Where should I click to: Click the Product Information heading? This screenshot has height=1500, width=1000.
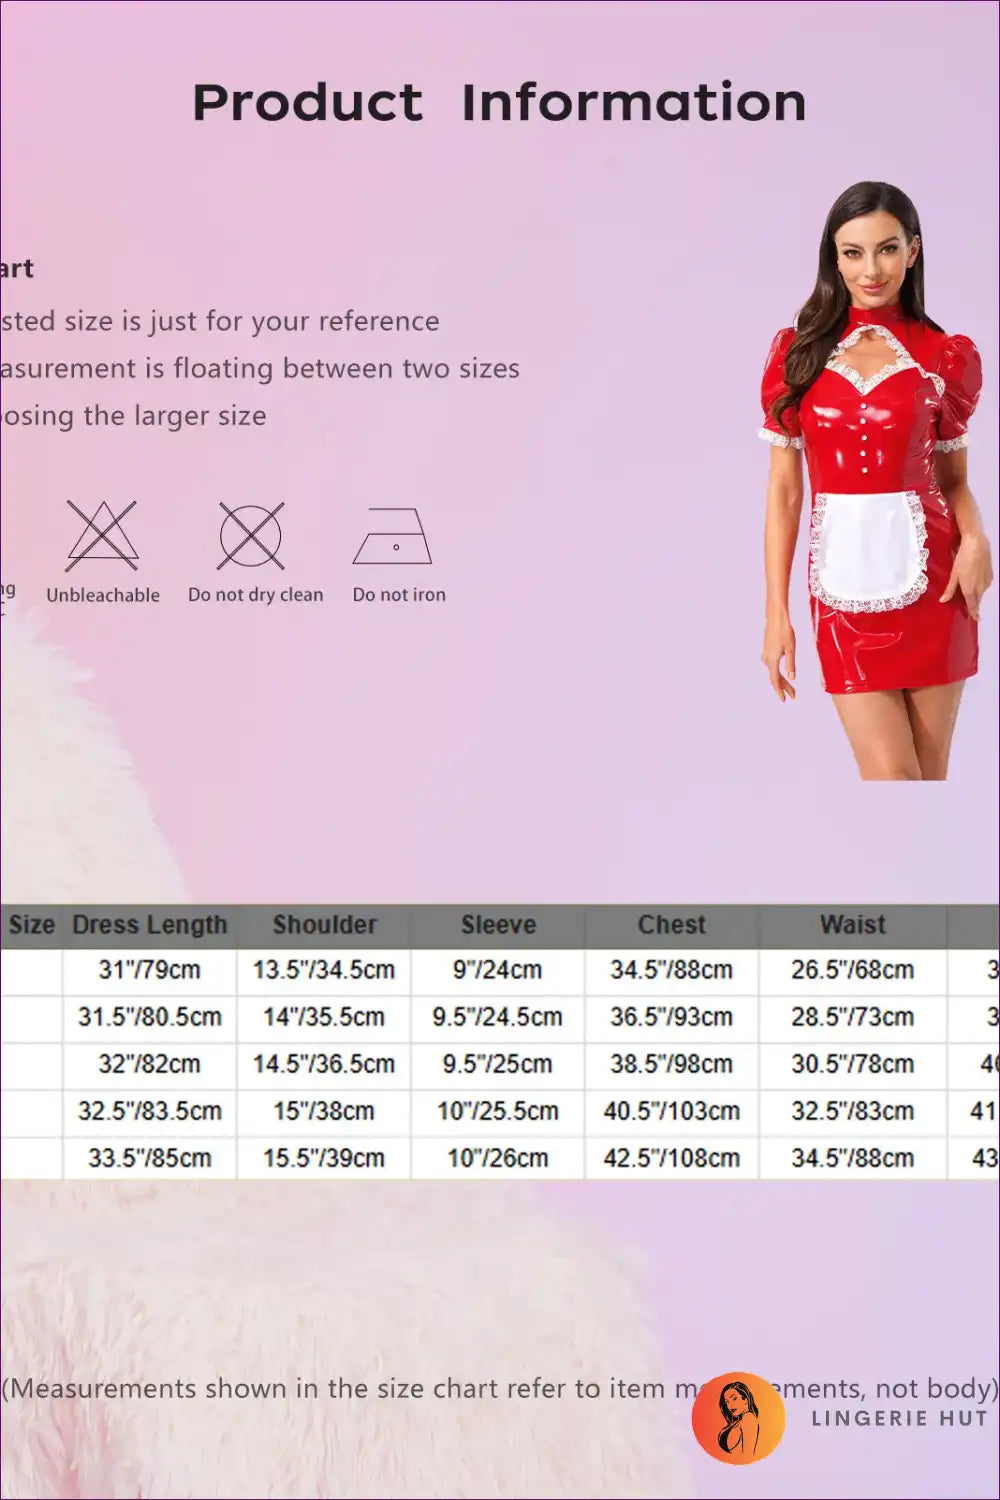tap(499, 103)
